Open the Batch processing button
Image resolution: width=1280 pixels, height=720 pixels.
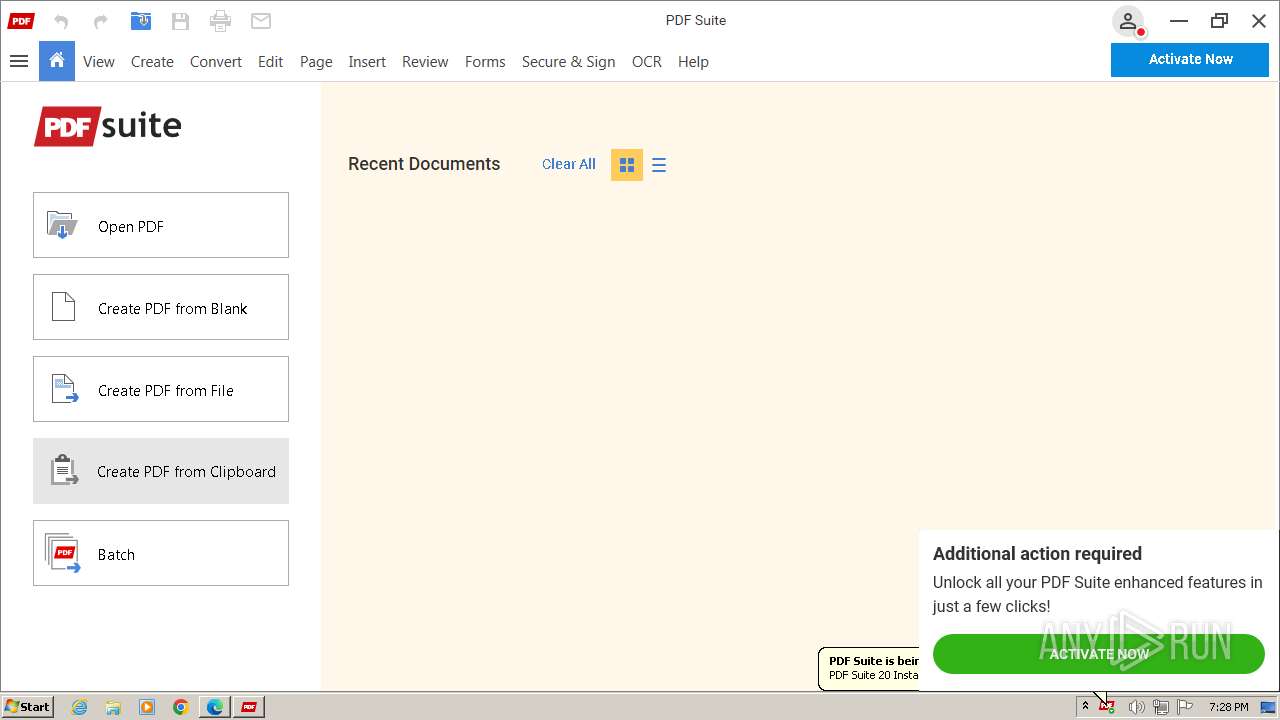tap(161, 553)
